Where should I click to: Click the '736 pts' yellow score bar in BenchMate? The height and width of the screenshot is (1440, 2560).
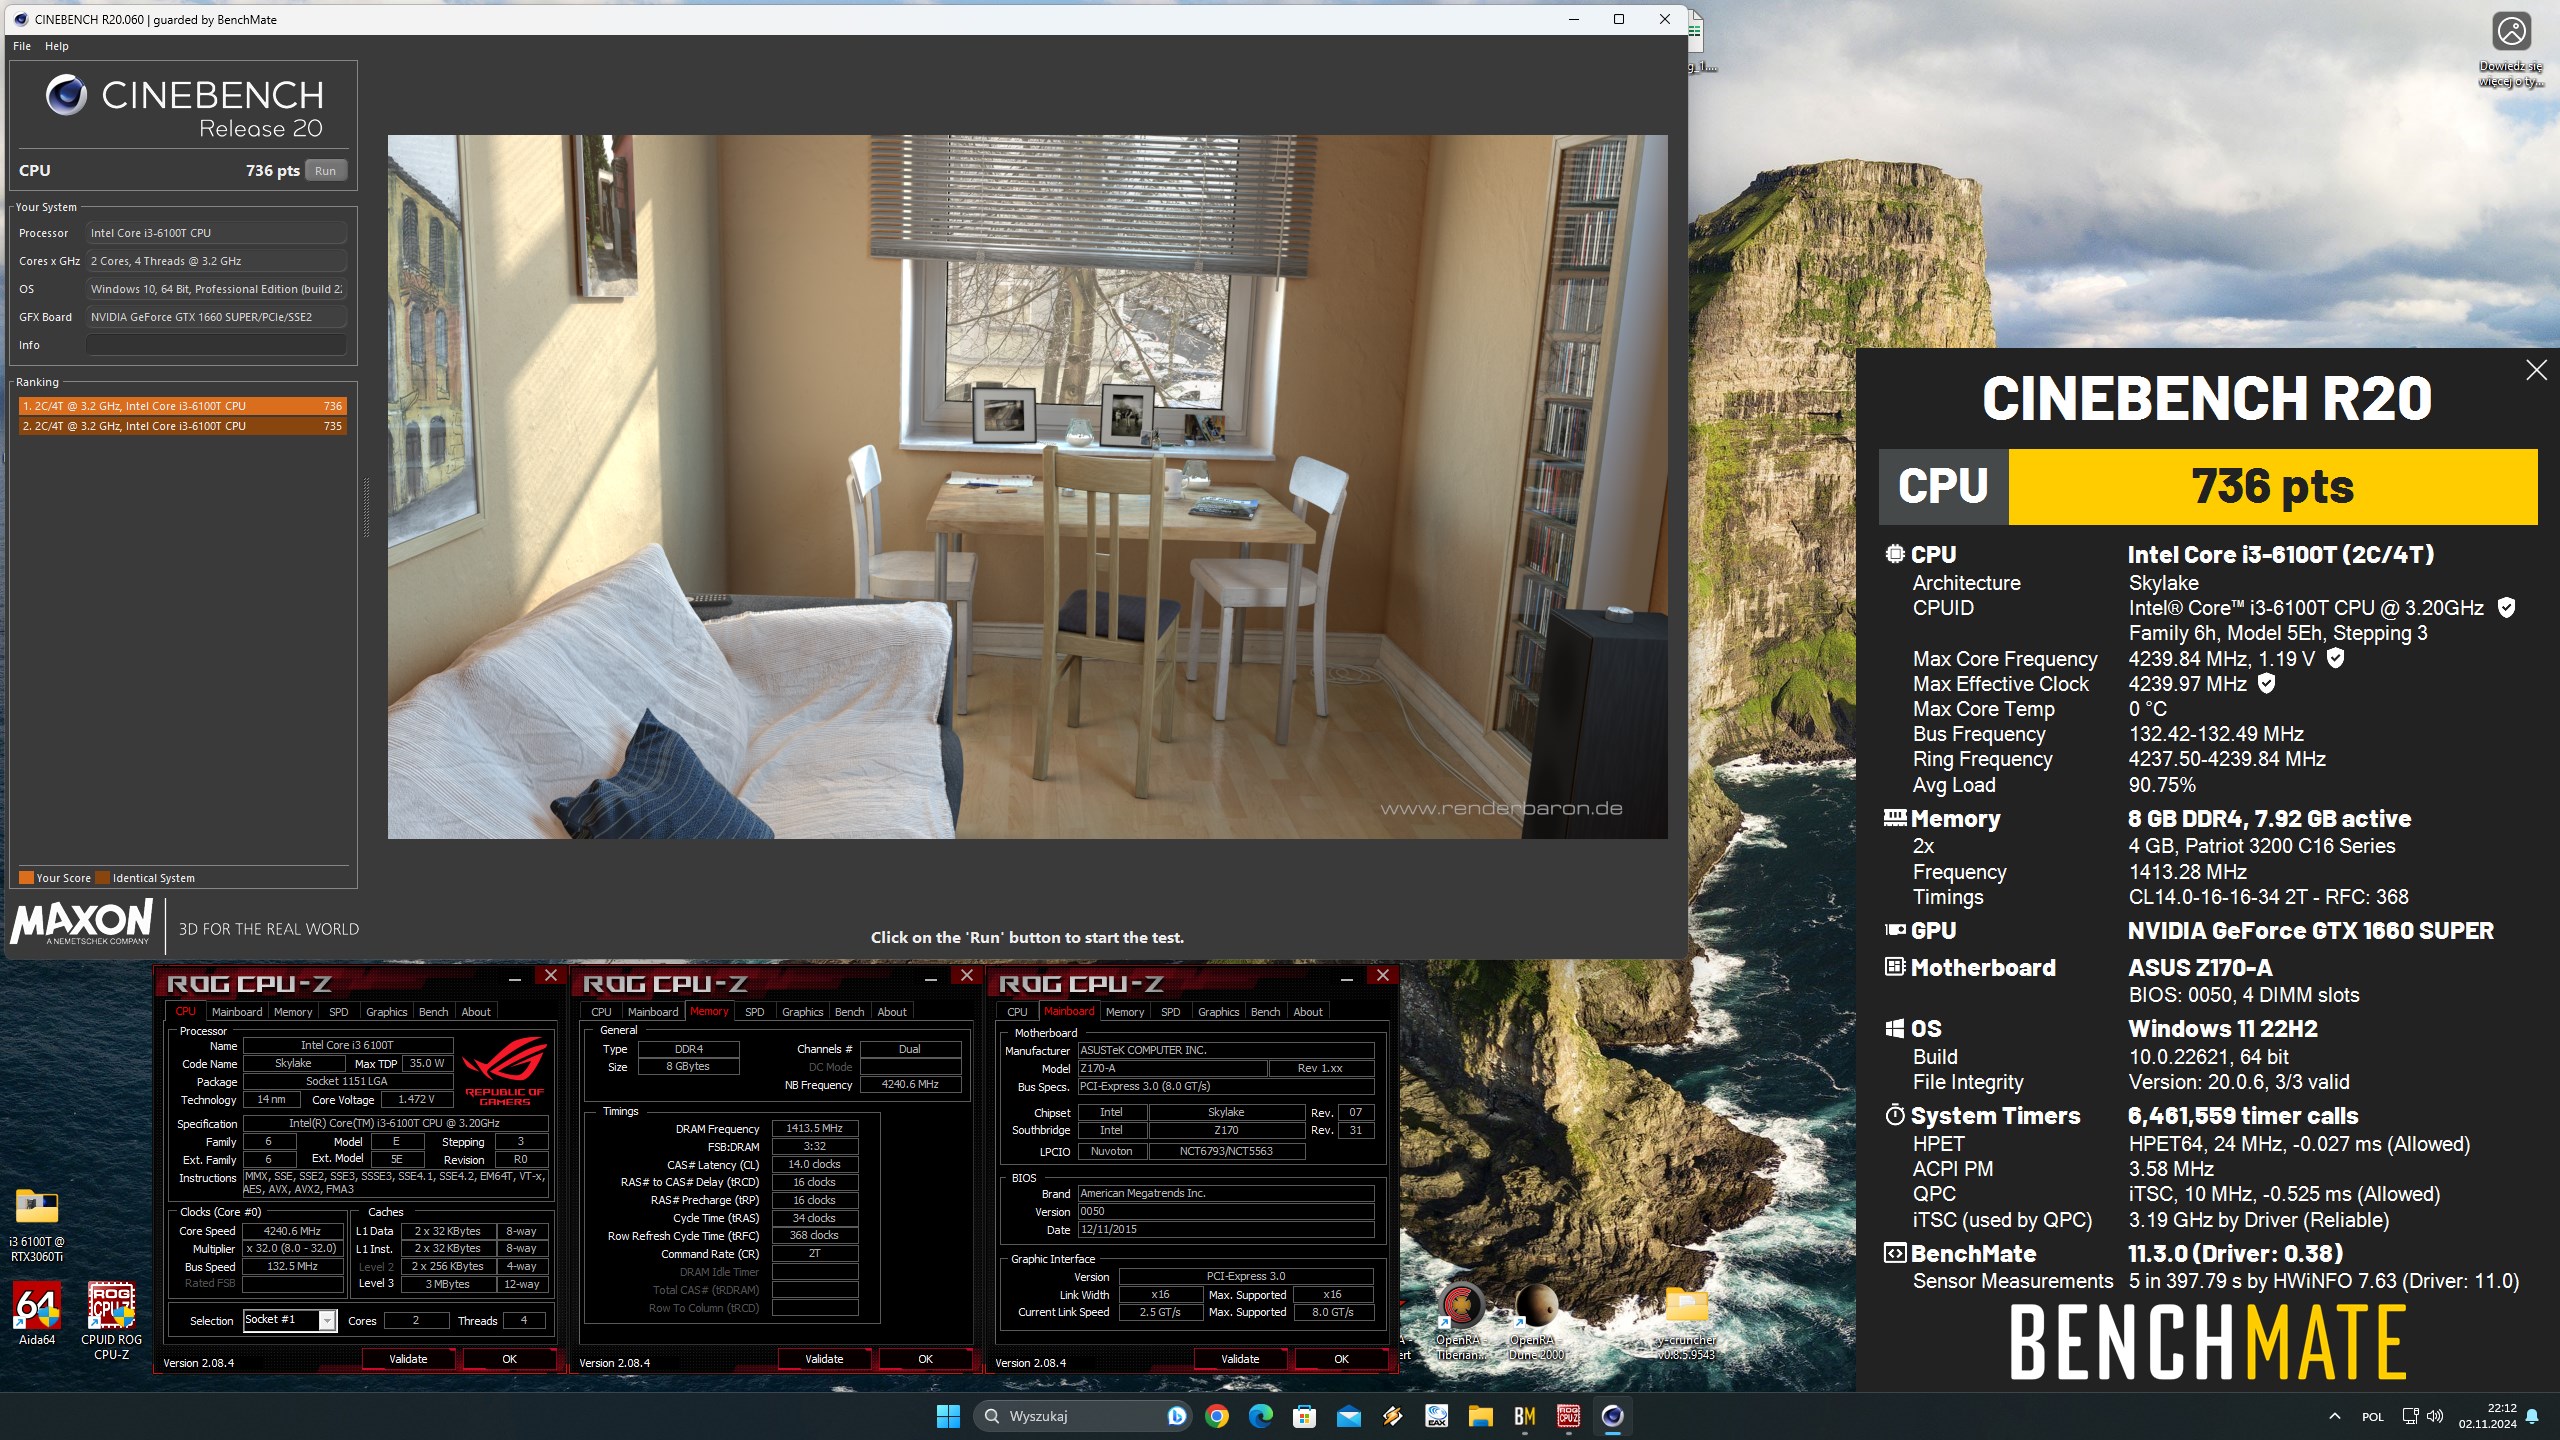[2273, 487]
